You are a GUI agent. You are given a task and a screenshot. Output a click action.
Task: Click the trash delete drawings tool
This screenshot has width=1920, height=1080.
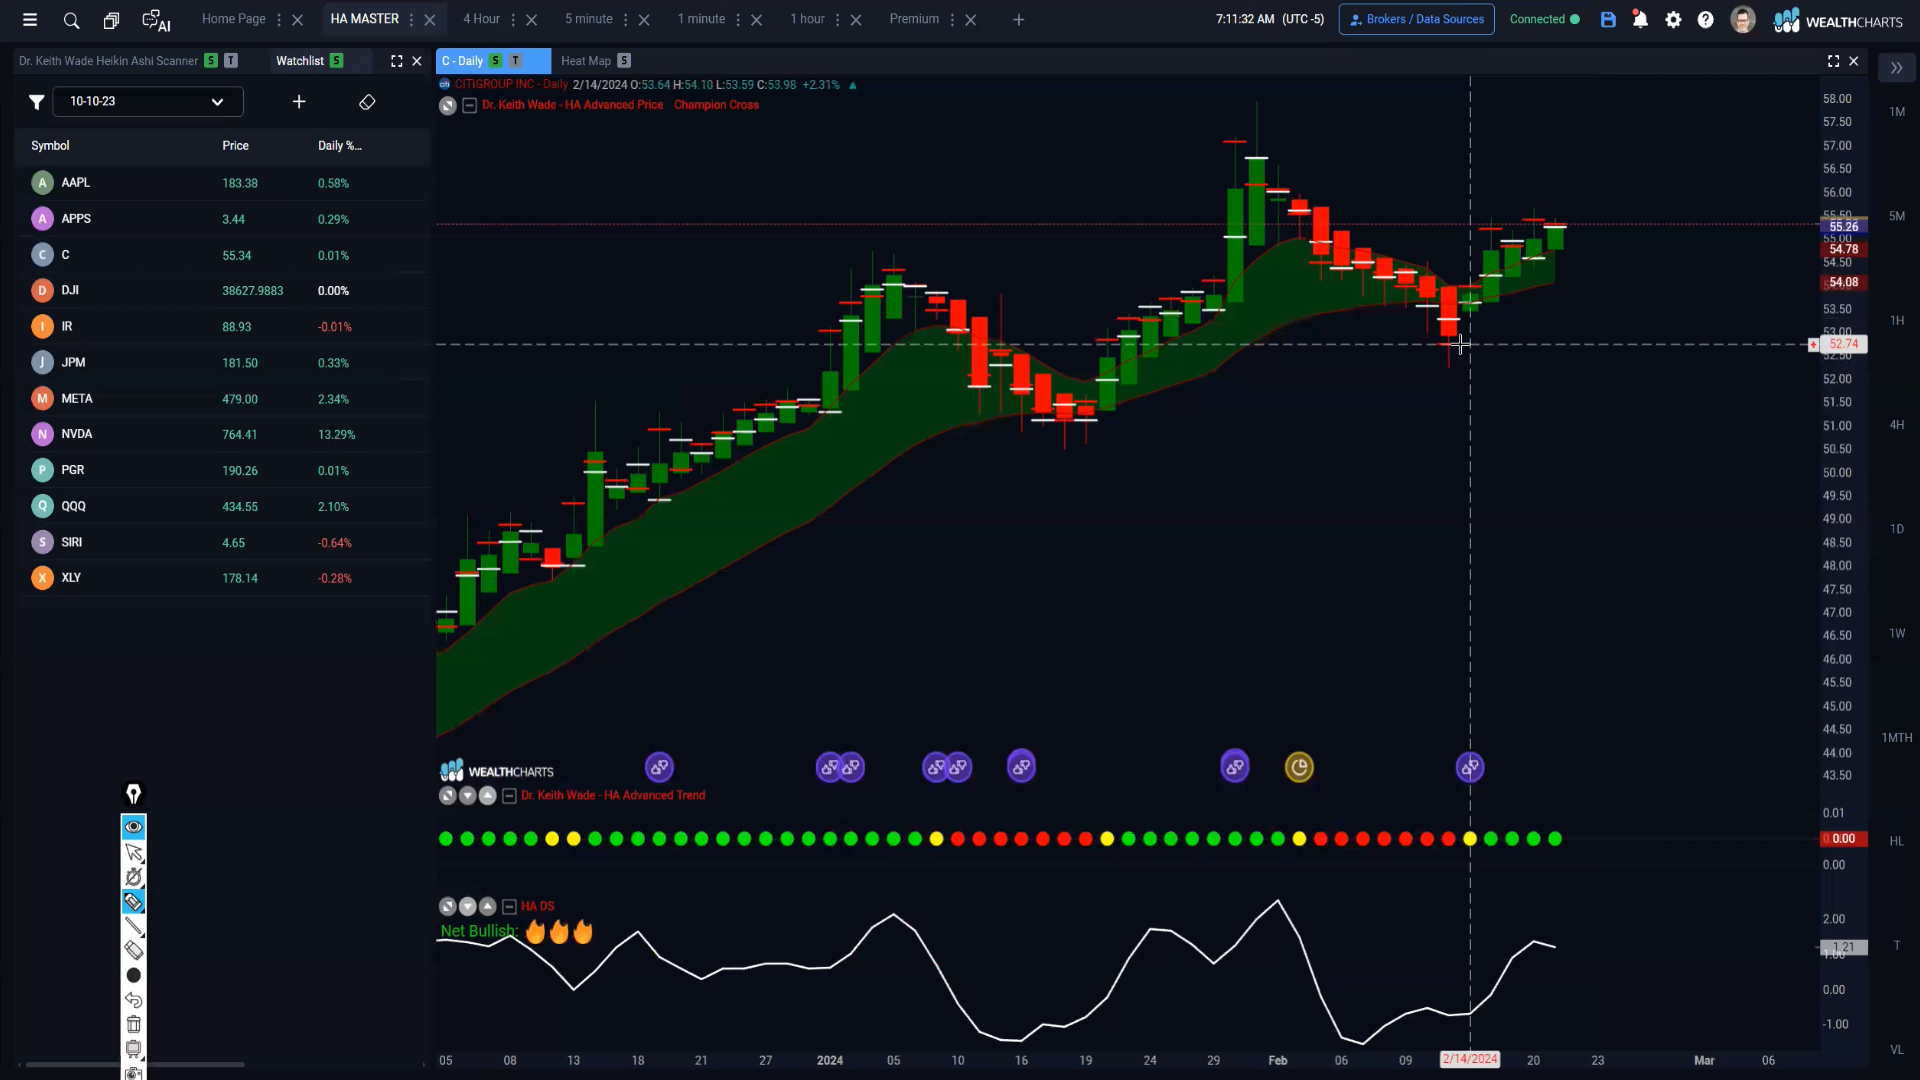[x=133, y=1024]
